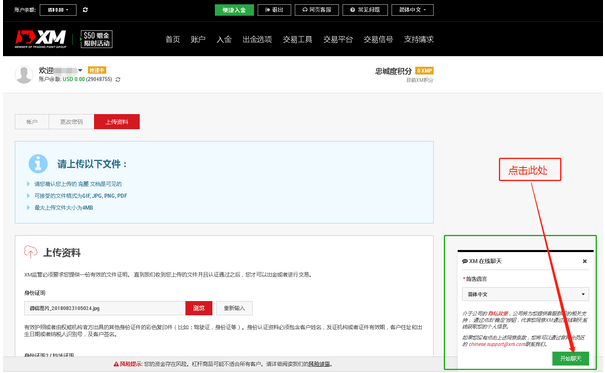Click the 0 XMP loyalty points badge
Viewport: 605px width, 373px height.
pos(424,71)
